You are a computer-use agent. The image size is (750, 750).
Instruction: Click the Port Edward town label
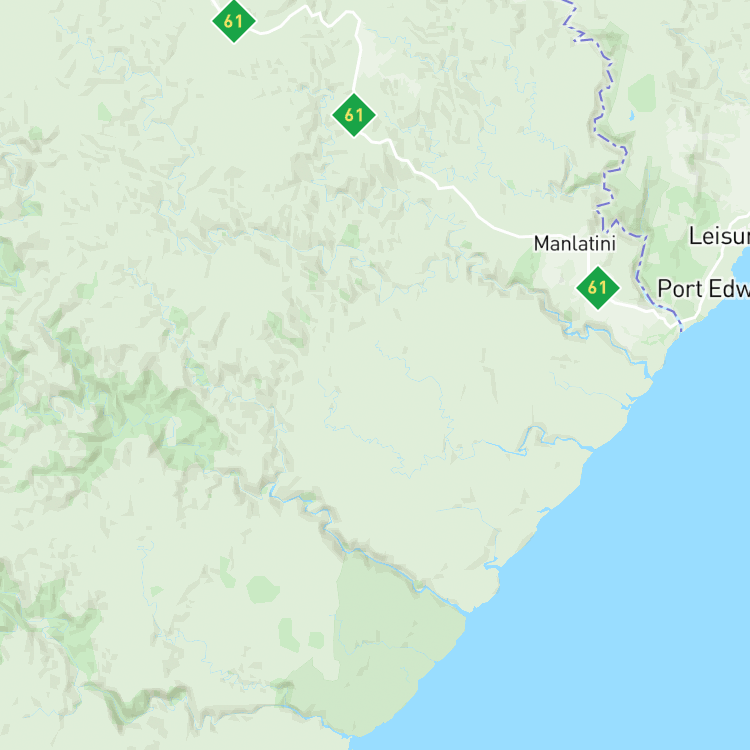[x=703, y=289]
